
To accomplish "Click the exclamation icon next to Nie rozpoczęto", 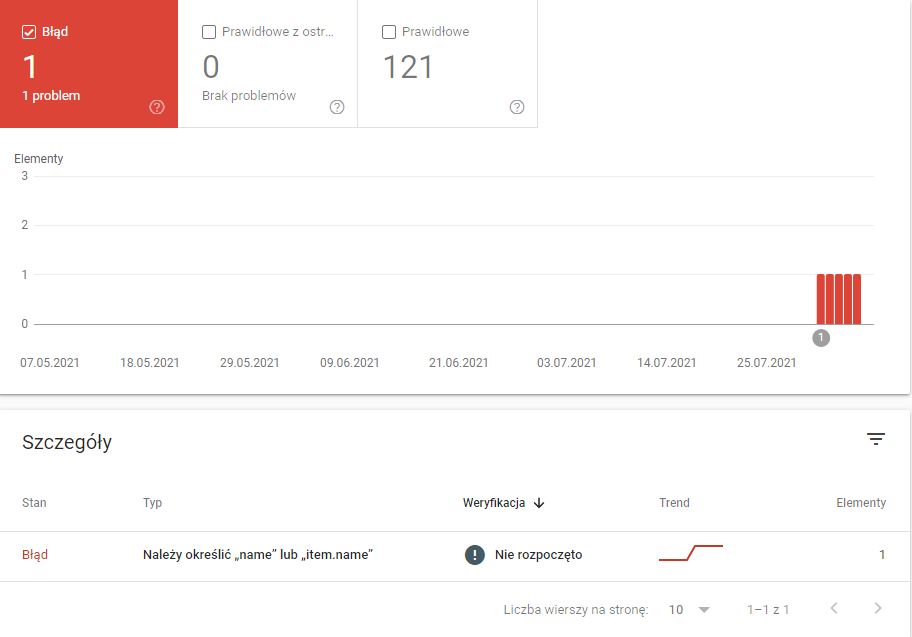I will pyautogui.click(x=475, y=555).
